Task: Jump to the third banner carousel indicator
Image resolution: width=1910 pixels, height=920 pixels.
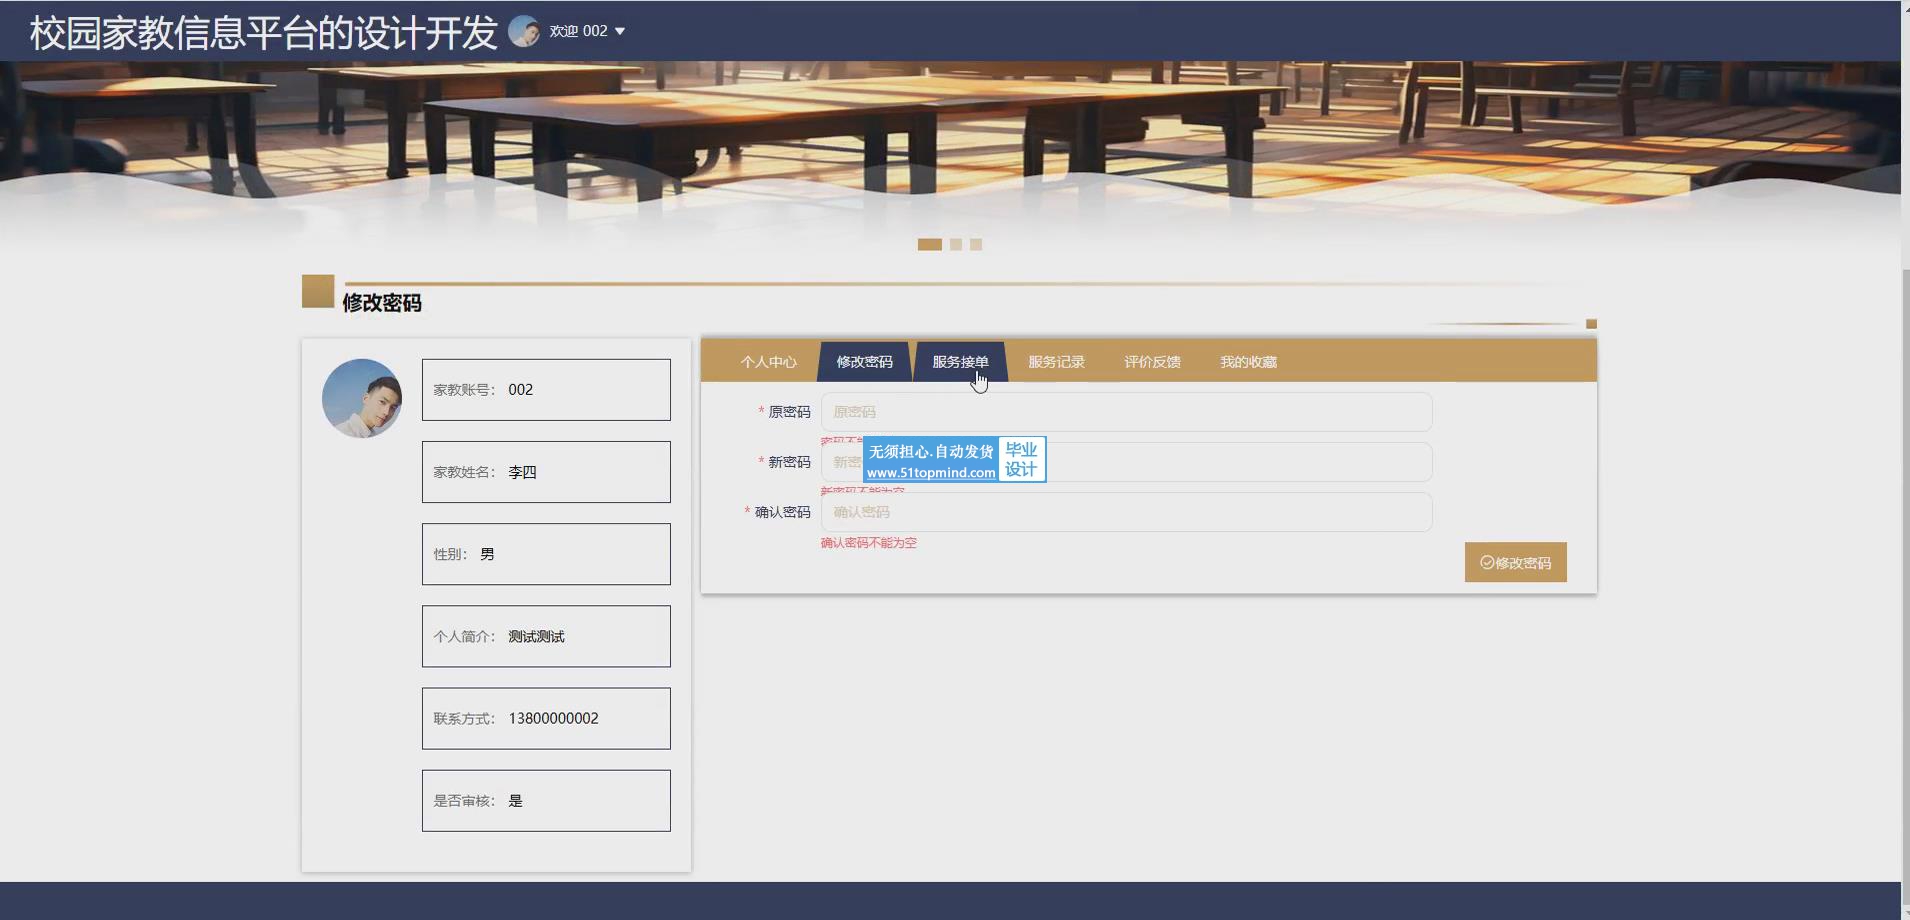Action: click(976, 244)
